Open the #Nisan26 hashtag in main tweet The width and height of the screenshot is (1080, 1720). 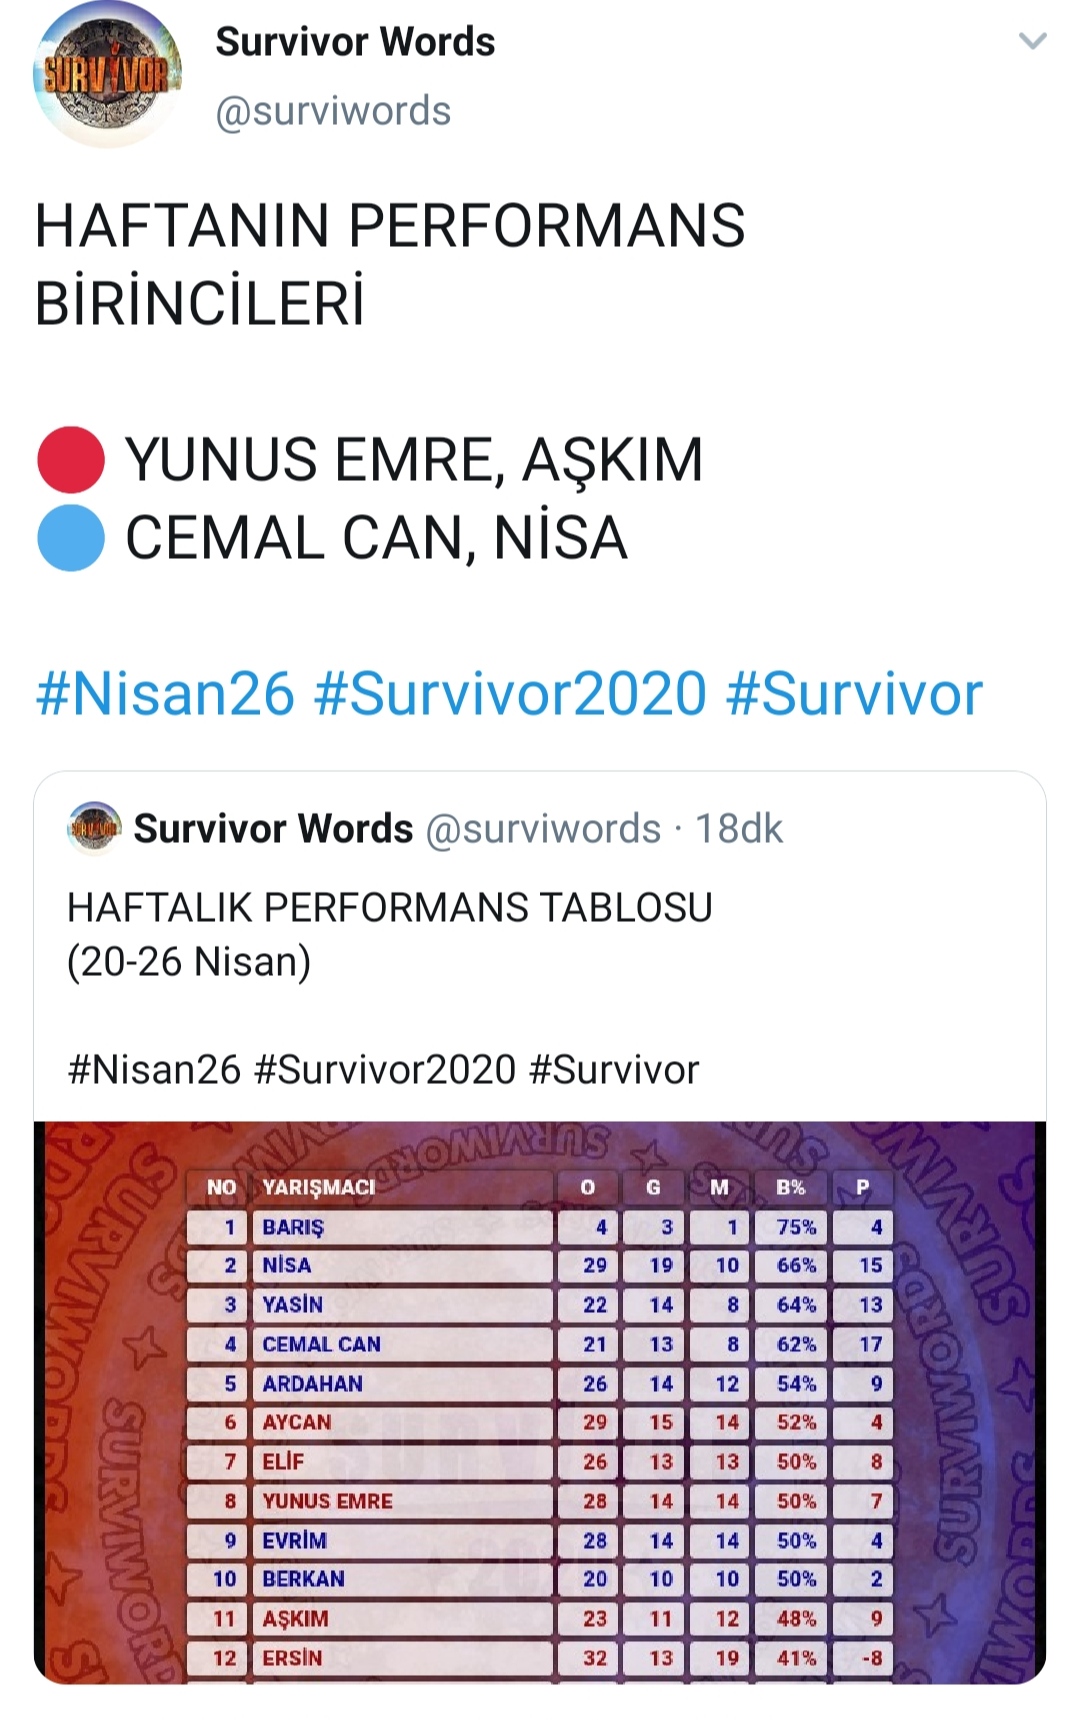pyautogui.click(x=165, y=693)
